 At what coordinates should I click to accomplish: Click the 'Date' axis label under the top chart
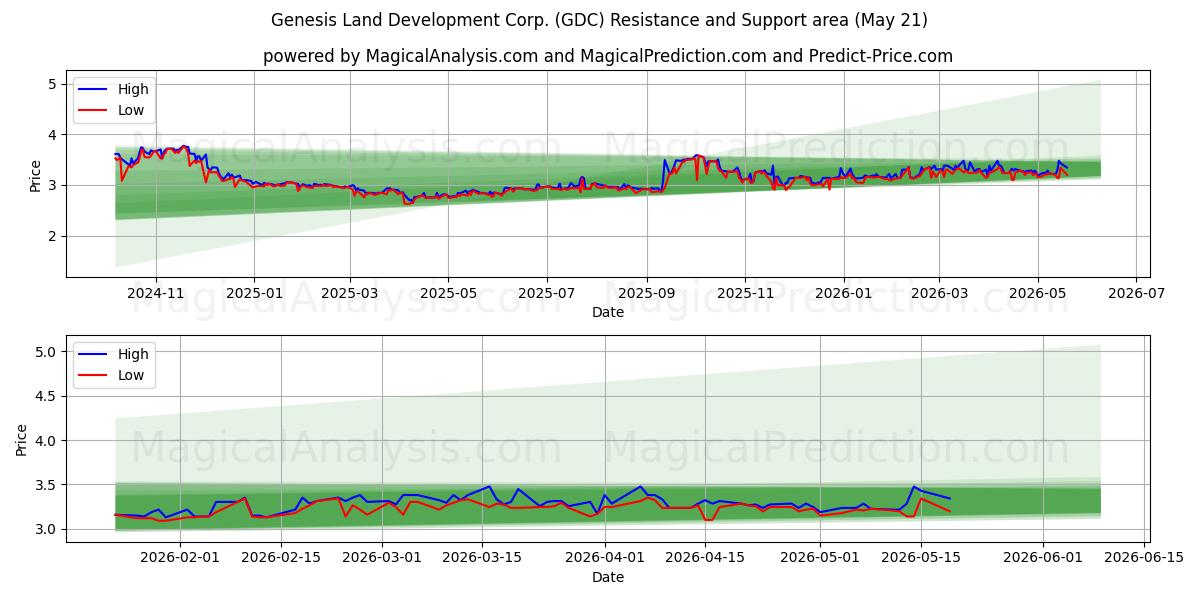pyautogui.click(x=607, y=312)
